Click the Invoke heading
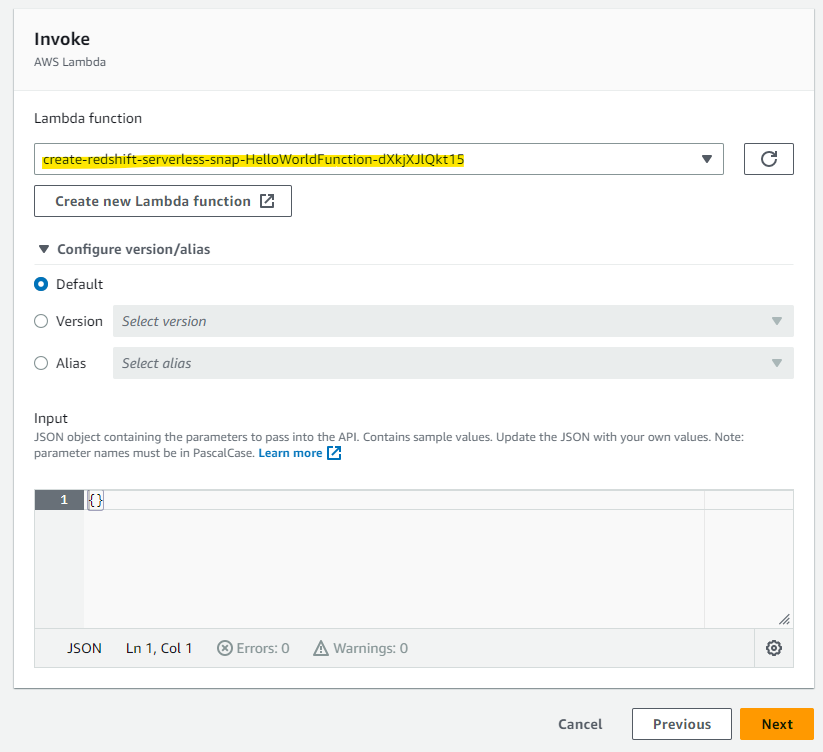The image size is (823, 752). coord(62,39)
